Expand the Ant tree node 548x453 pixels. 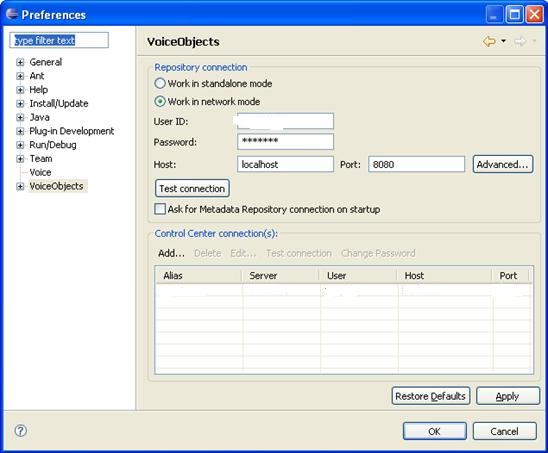(x=20, y=76)
